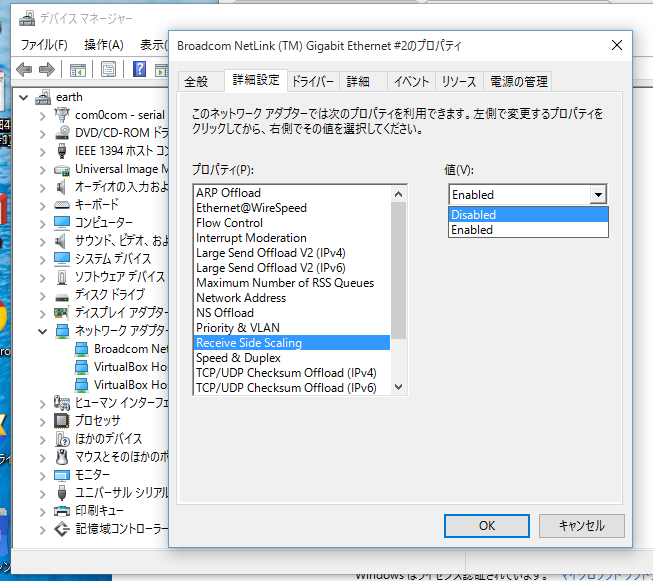This screenshot has height=581, width=653.
Task: Expand the プロセッサ node
Action: point(42,422)
